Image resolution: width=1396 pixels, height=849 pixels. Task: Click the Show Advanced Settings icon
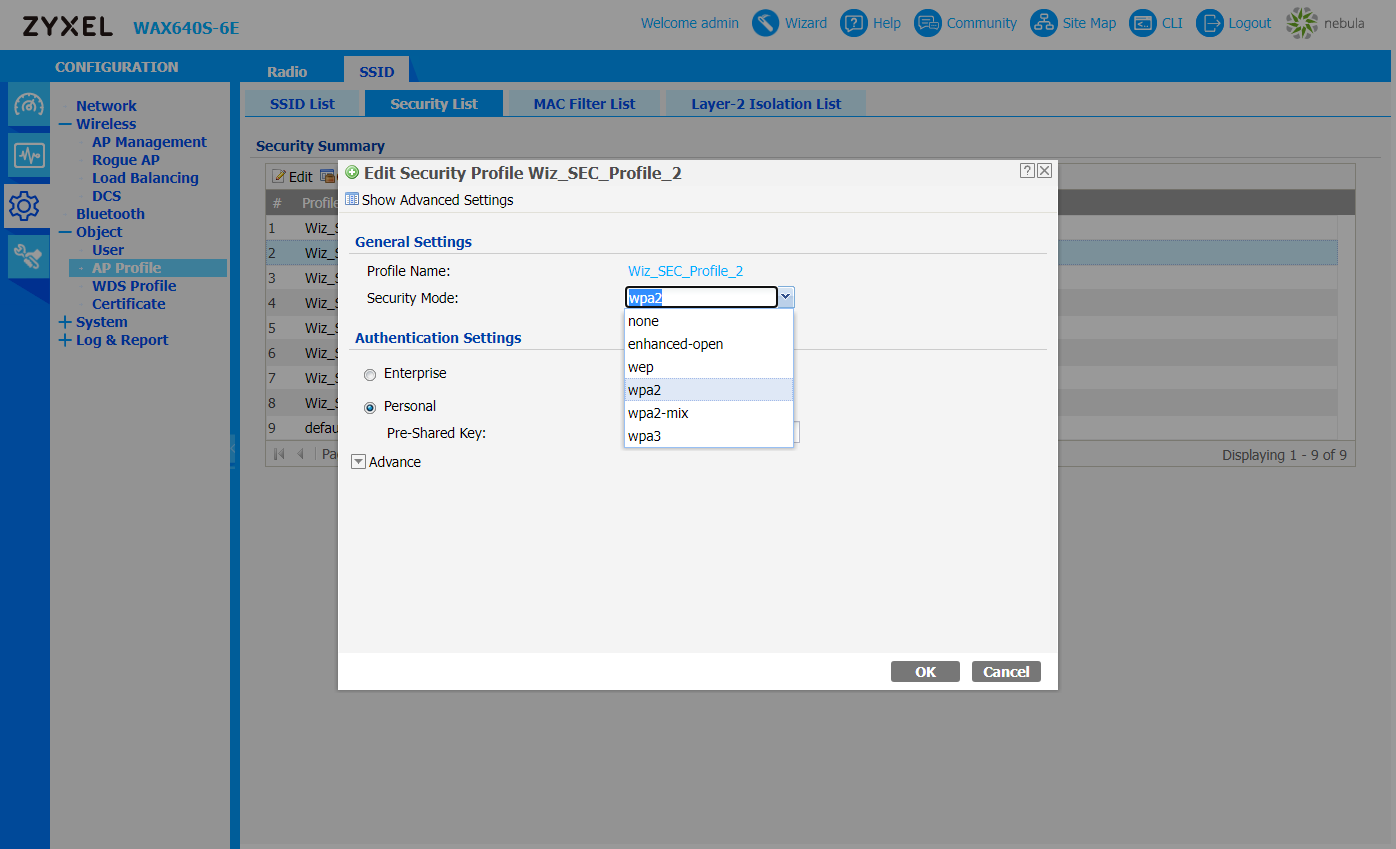[352, 199]
